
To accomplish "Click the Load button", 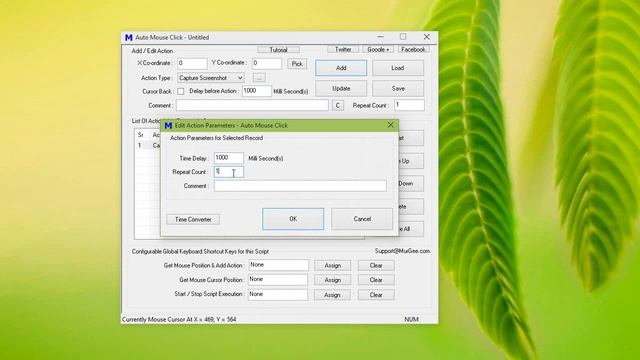I will click(398, 68).
